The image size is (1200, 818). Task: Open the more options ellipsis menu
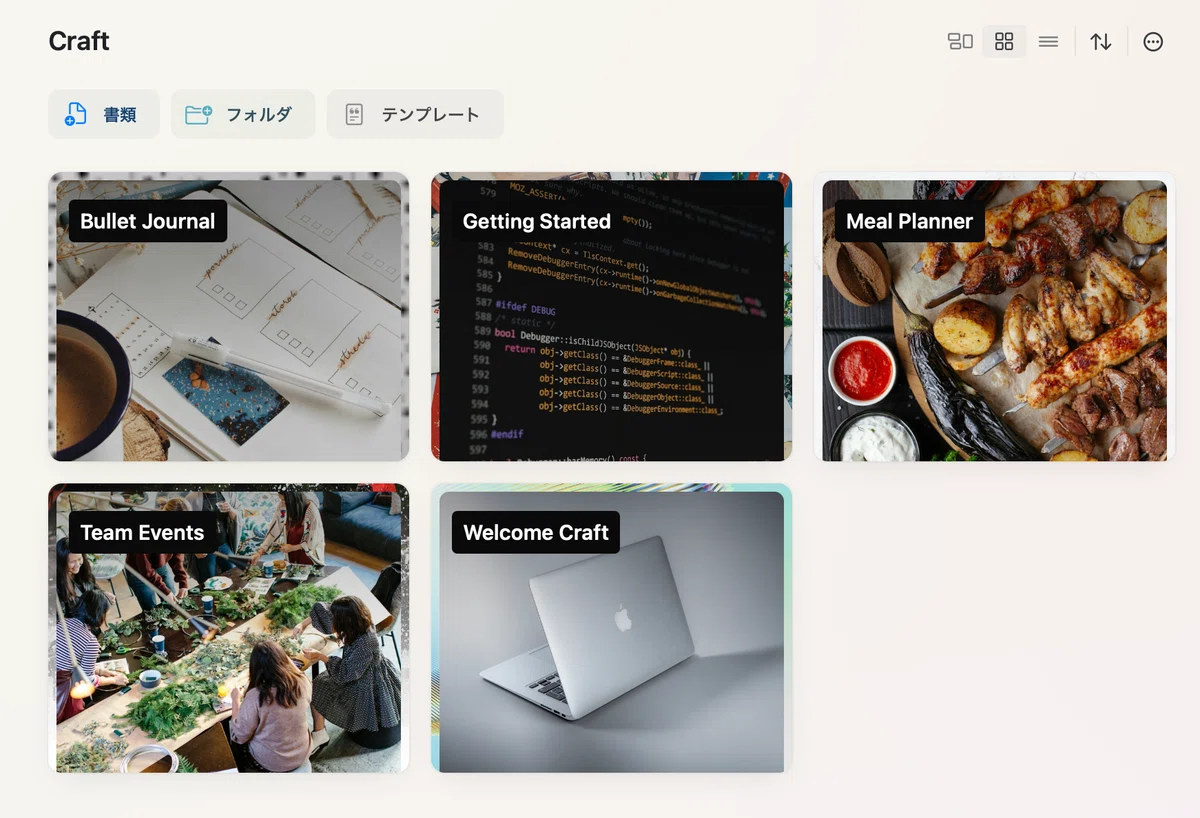coord(1153,41)
